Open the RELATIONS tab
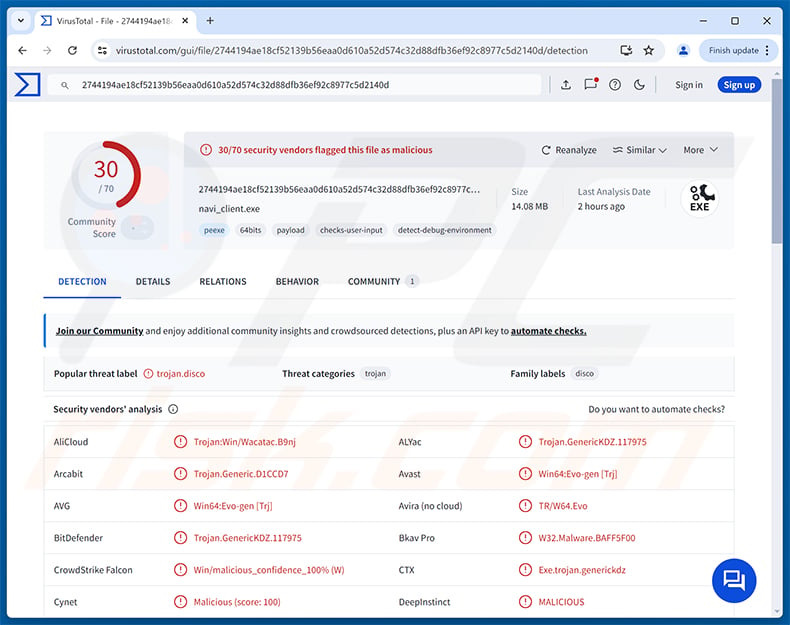This screenshot has width=790, height=625. (x=223, y=282)
